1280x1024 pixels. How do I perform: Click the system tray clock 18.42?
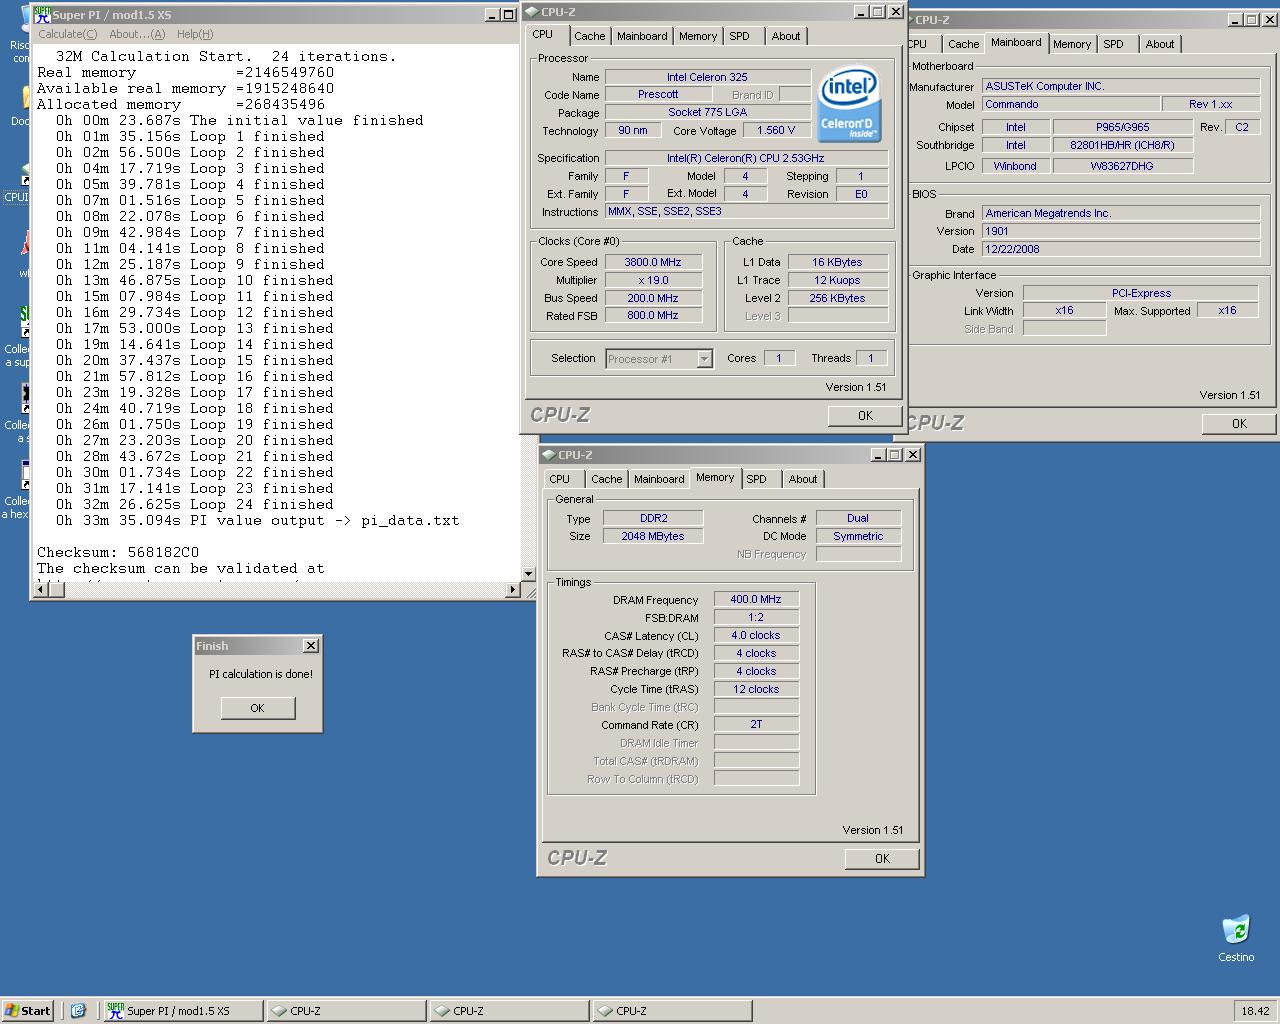click(1255, 1011)
